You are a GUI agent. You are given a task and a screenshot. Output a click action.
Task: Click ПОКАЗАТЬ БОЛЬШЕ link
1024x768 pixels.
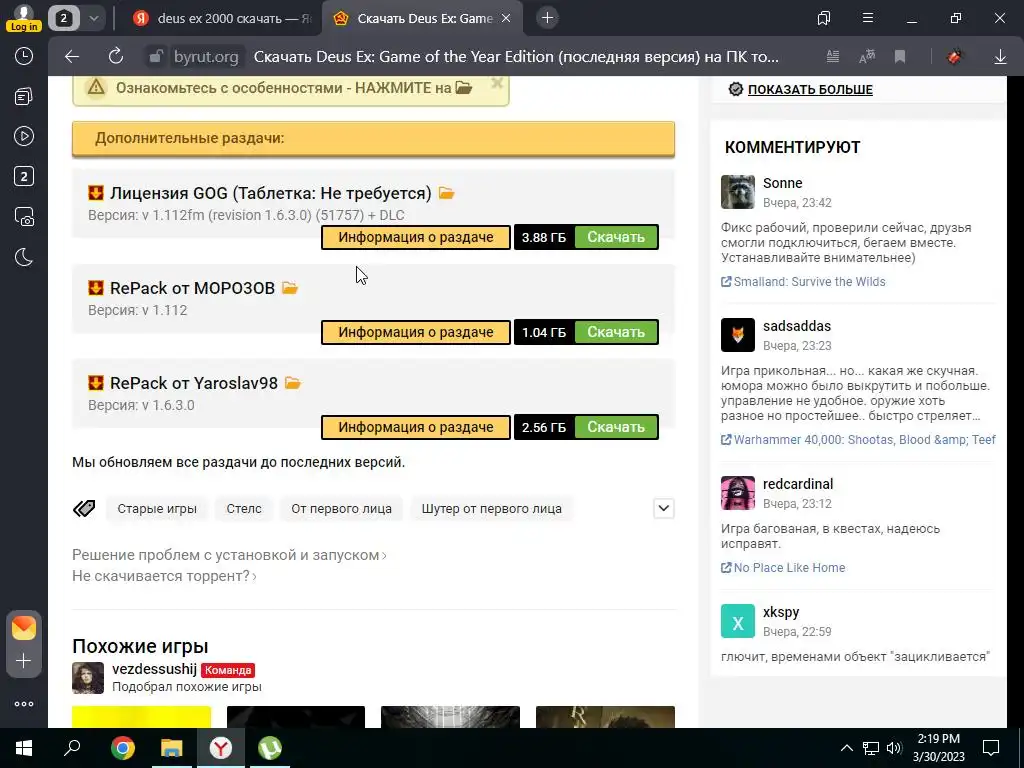[x=810, y=89]
